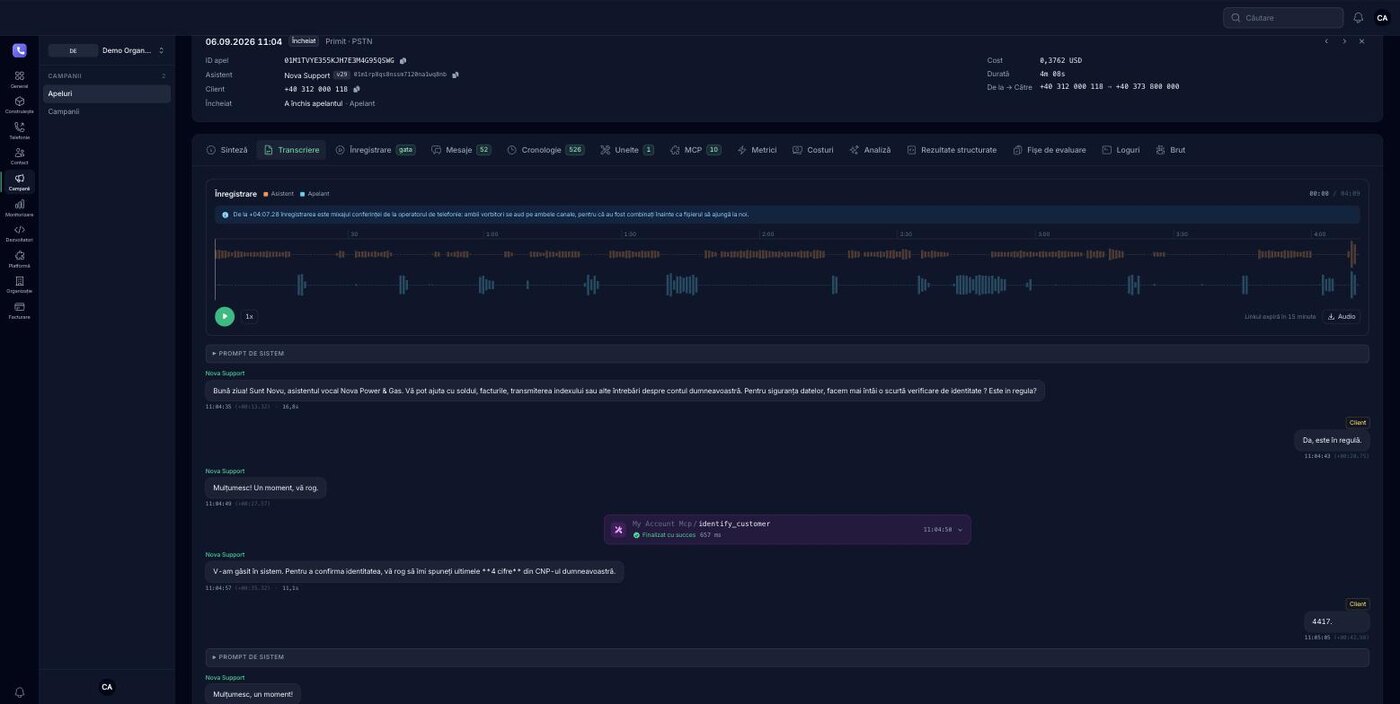Click the v29 version badge
The width and height of the screenshot is (1400, 704).
pos(342,75)
